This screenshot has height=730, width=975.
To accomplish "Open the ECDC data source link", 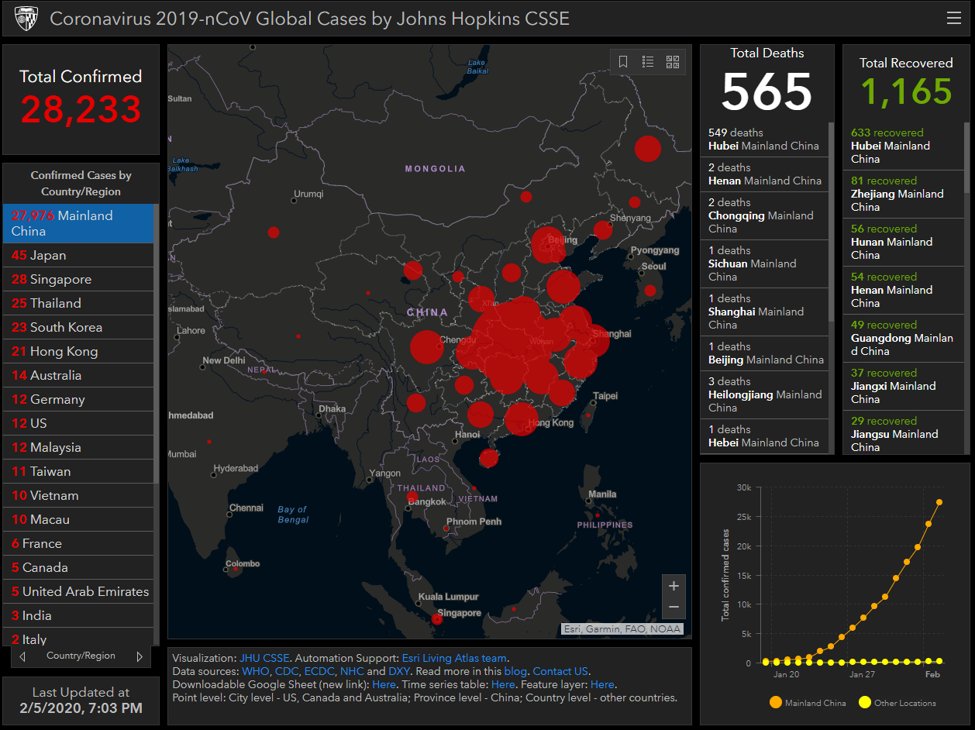I will coord(319,671).
